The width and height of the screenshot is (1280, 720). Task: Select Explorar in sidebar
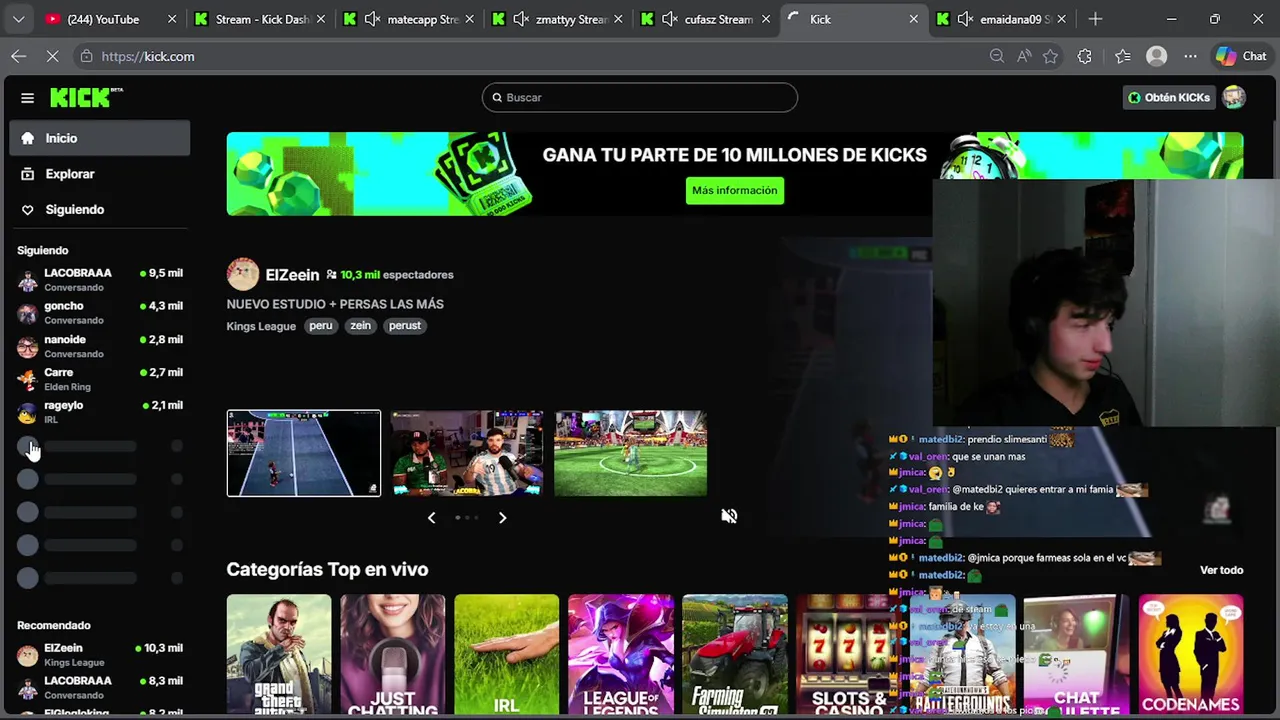(x=100, y=174)
